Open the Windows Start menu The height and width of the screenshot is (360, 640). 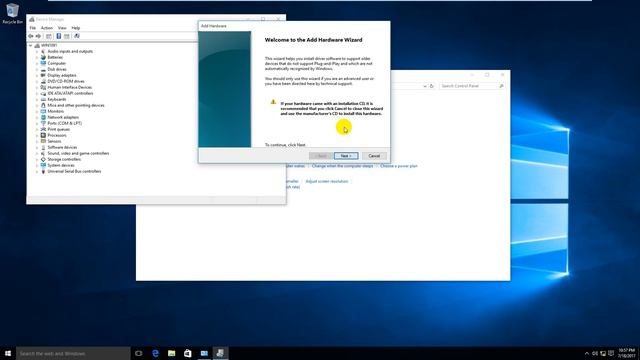[x=8, y=353]
